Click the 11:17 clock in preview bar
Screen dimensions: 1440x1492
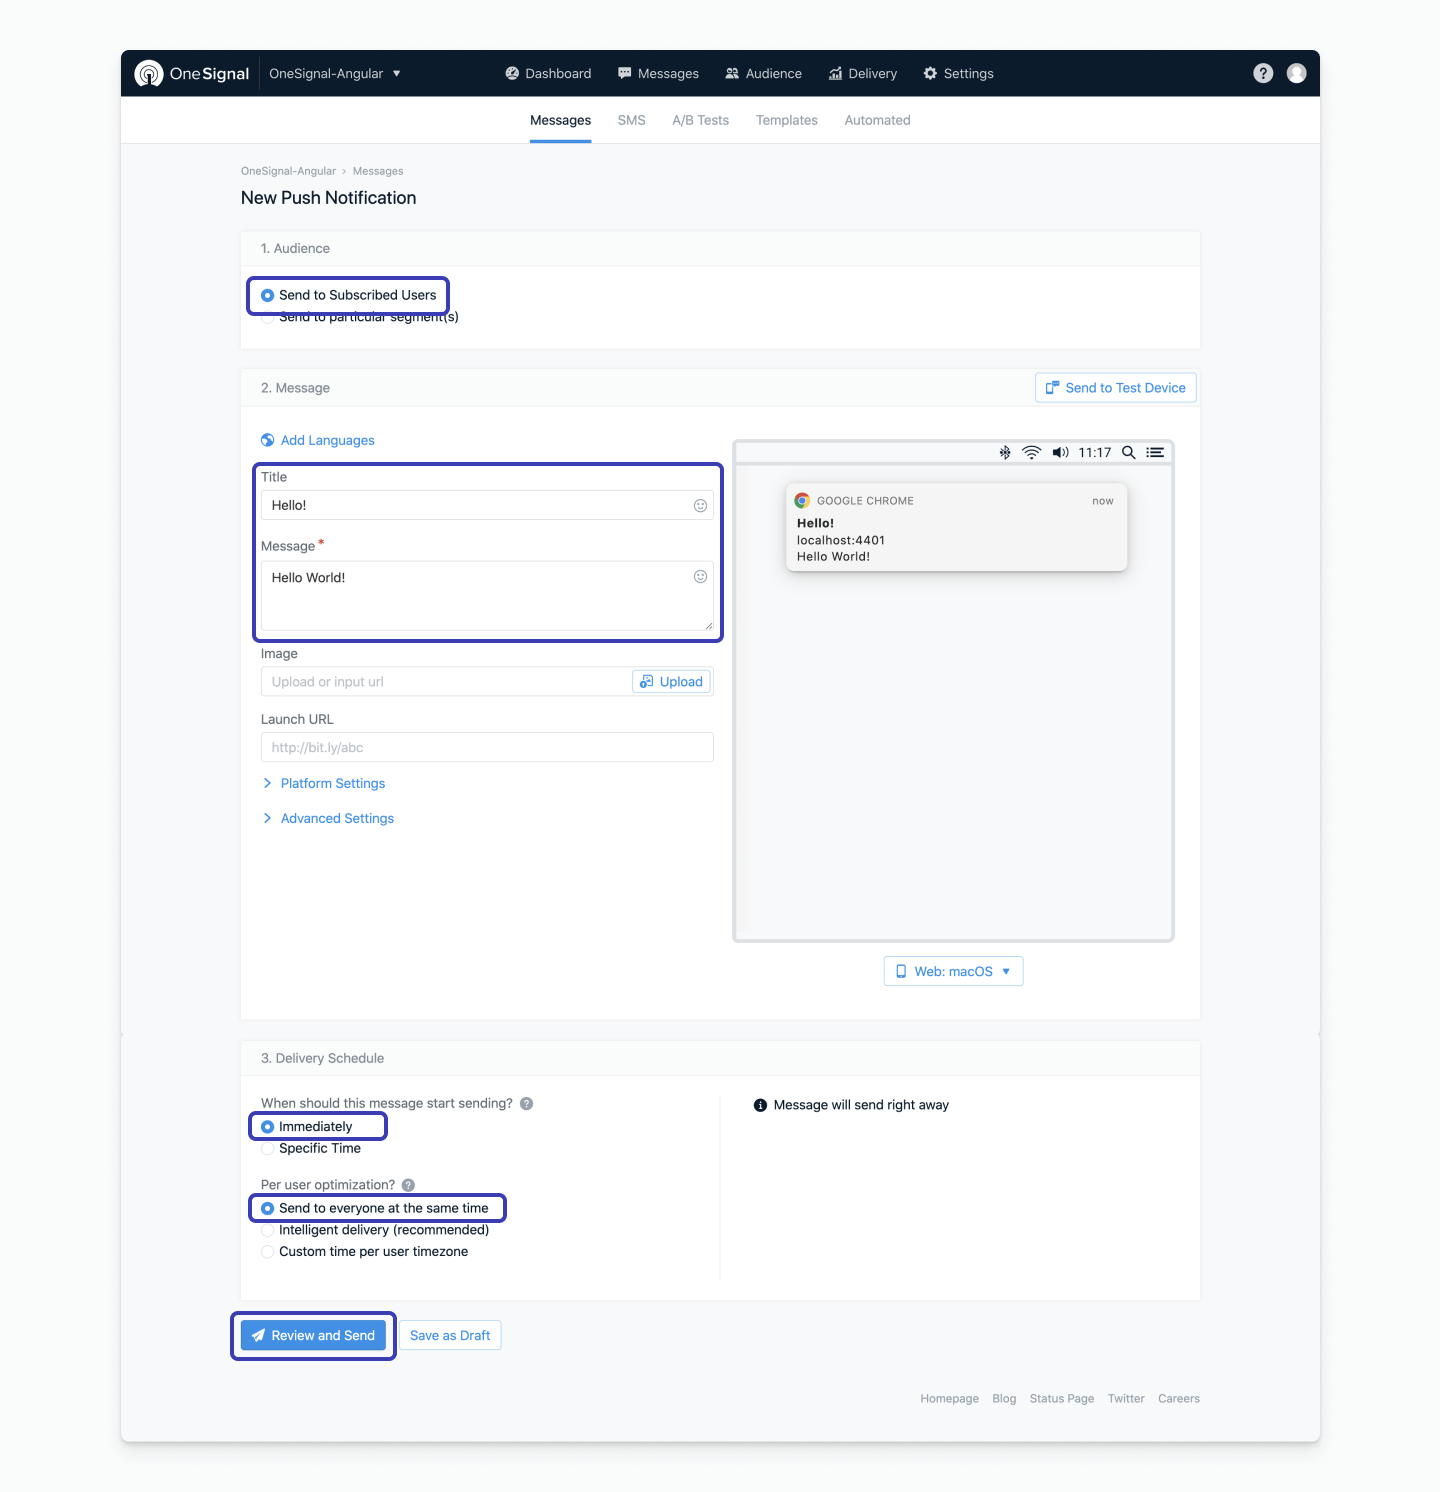coord(1094,452)
